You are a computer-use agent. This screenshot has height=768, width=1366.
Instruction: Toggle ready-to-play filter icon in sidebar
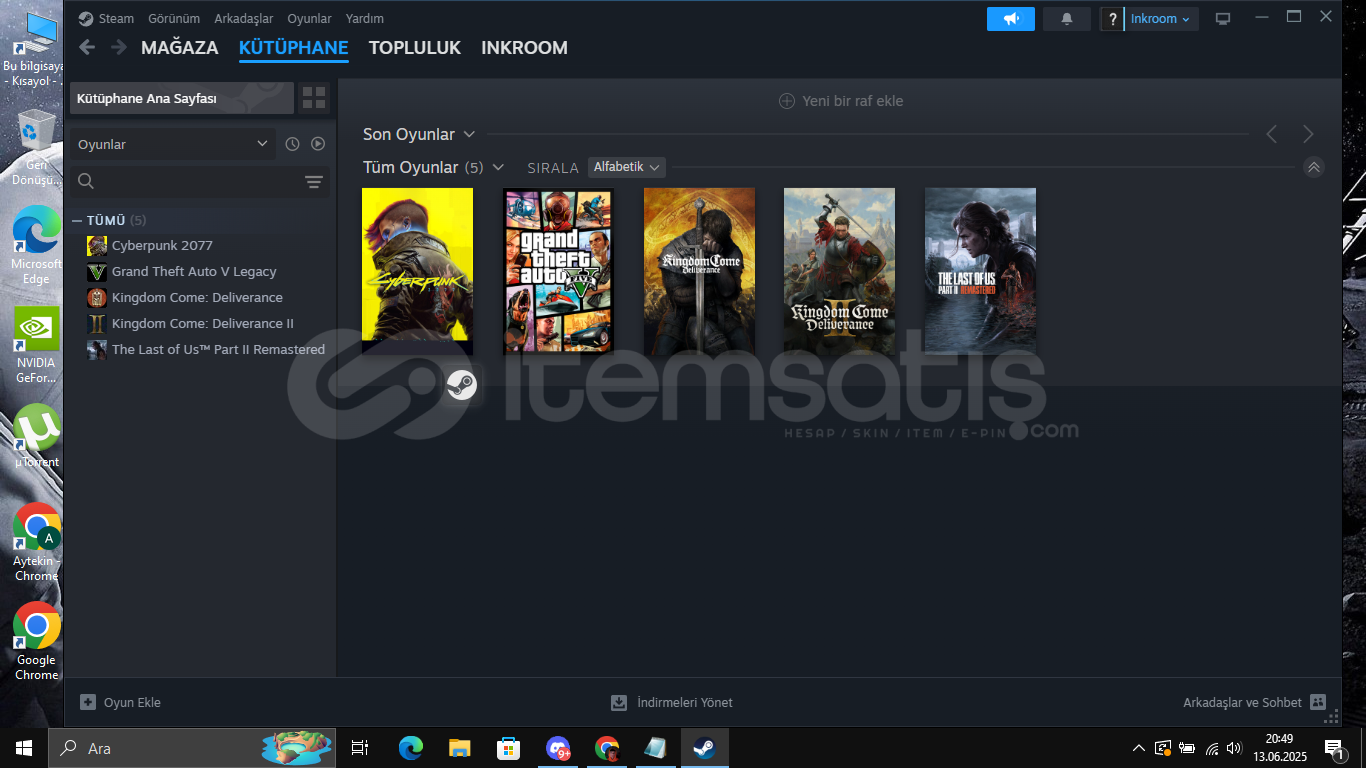pos(318,144)
